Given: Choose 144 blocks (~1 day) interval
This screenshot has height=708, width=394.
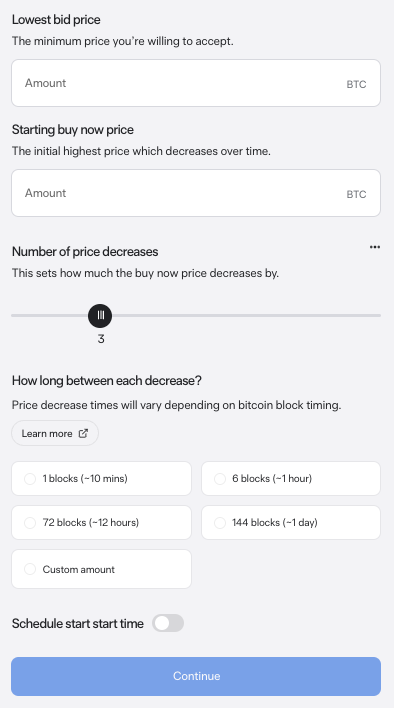Looking at the screenshot, I should click(x=291, y=522).
